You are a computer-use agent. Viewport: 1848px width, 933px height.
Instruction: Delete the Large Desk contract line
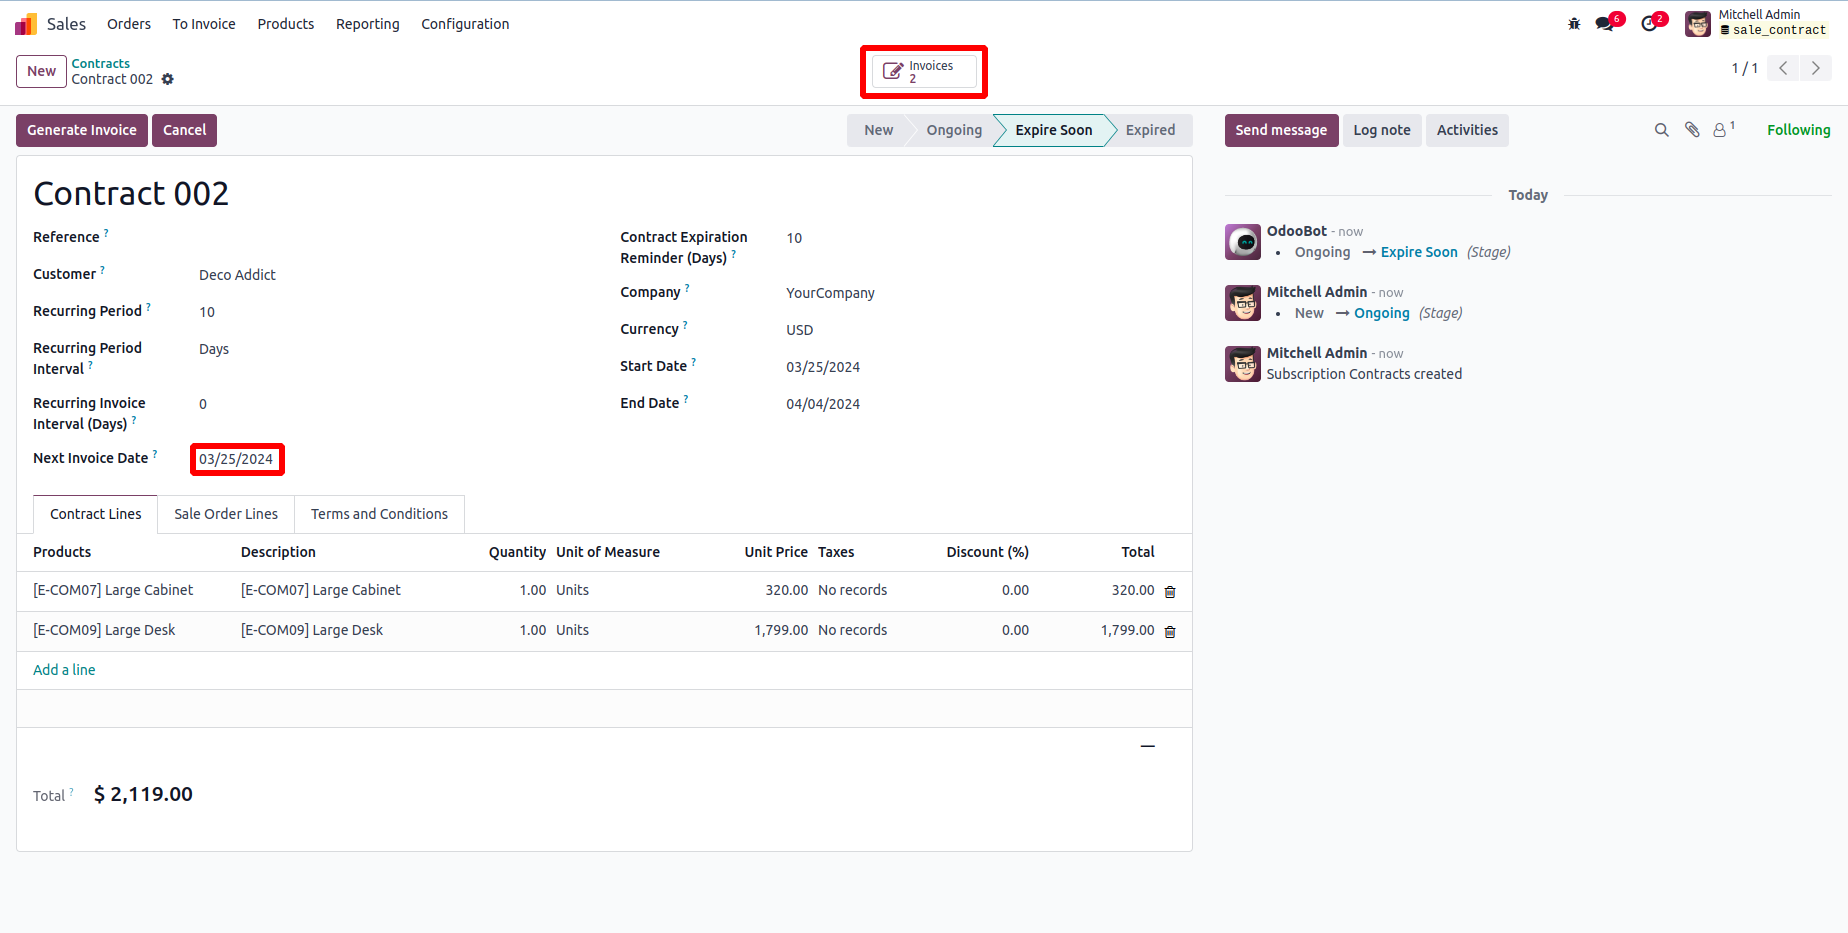click(1170, 632)
